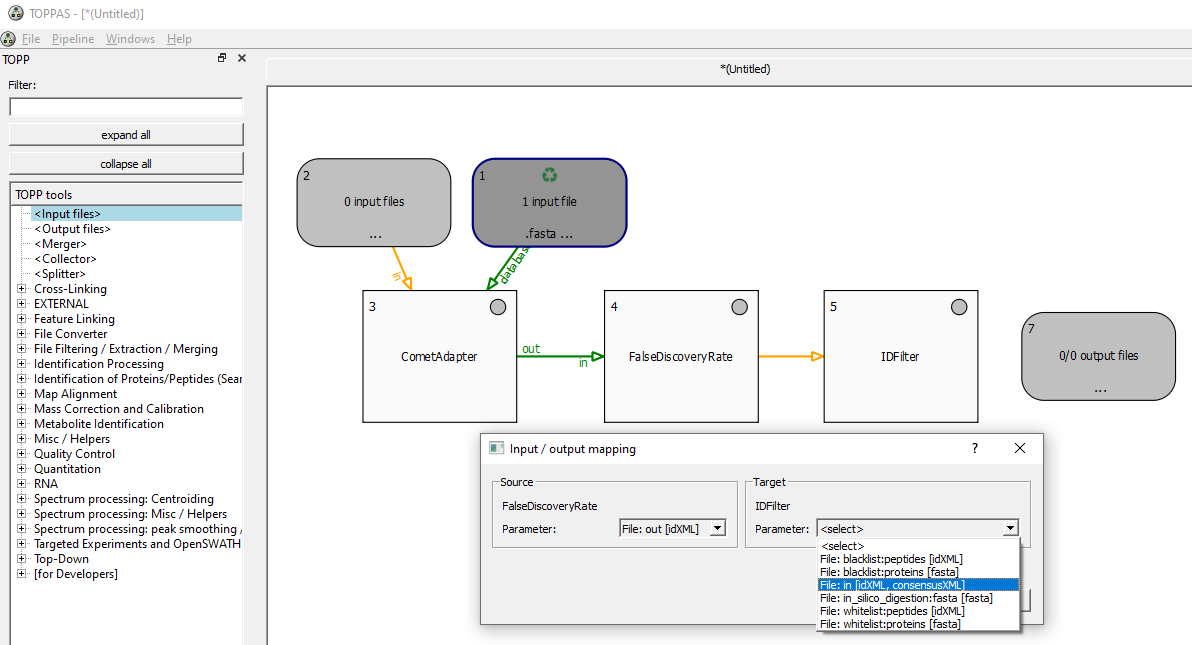
Task: Click the status circle on FalseDiscoveryRate node
Action: [739, 307]
